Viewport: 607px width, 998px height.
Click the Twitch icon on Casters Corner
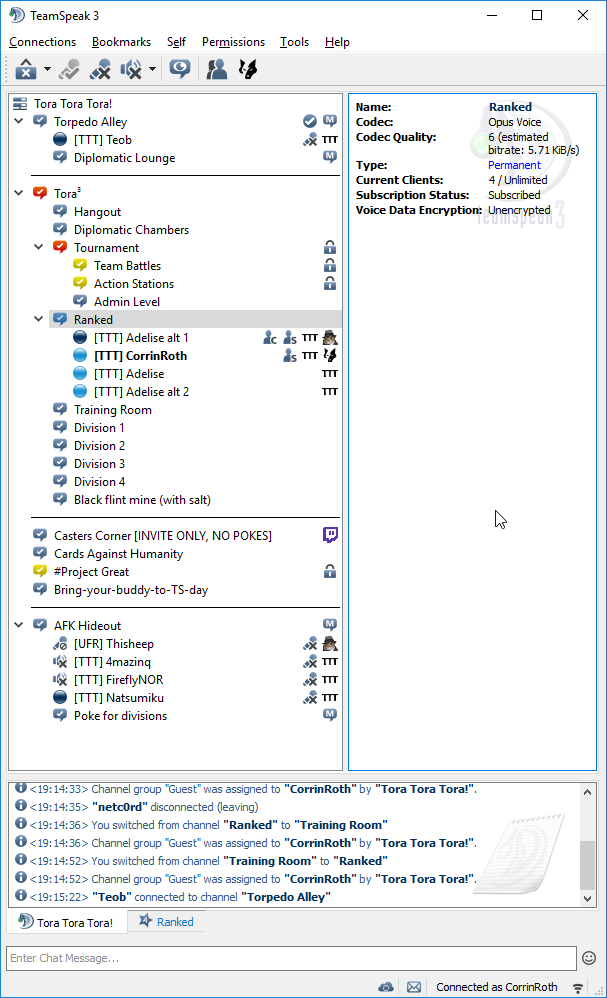[330, 535]
